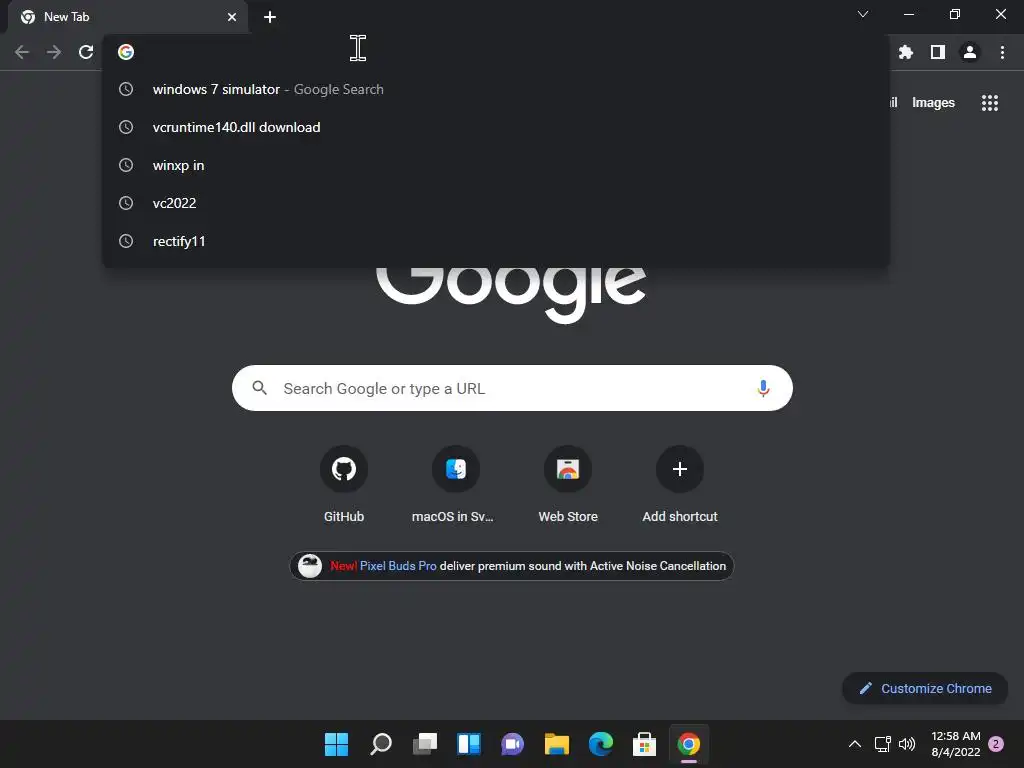This screenshot has width=1024, height=768.
Task: Choose the winxp in suggestion
Action: [x=496, y=165]
